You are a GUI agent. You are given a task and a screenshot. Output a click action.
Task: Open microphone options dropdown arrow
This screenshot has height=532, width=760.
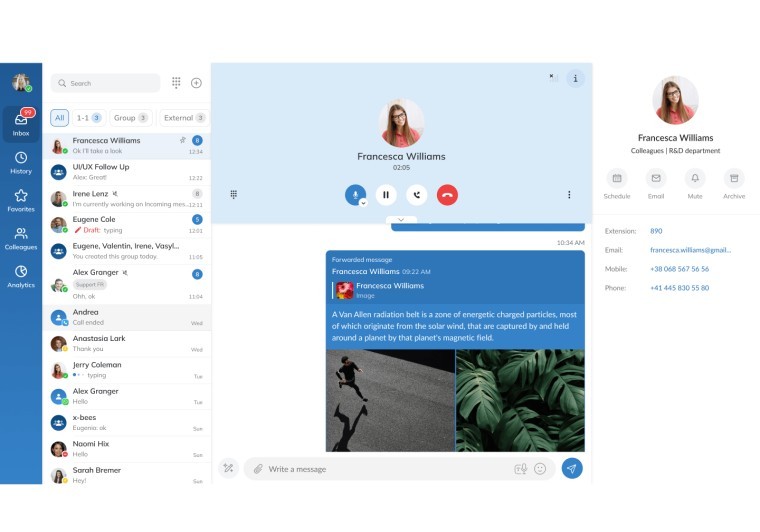pyautogui.click(x=363, y=203)
